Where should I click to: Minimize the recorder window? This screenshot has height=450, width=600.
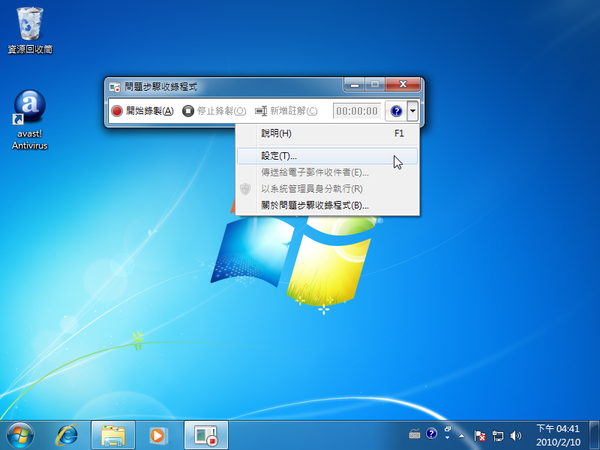354,85
